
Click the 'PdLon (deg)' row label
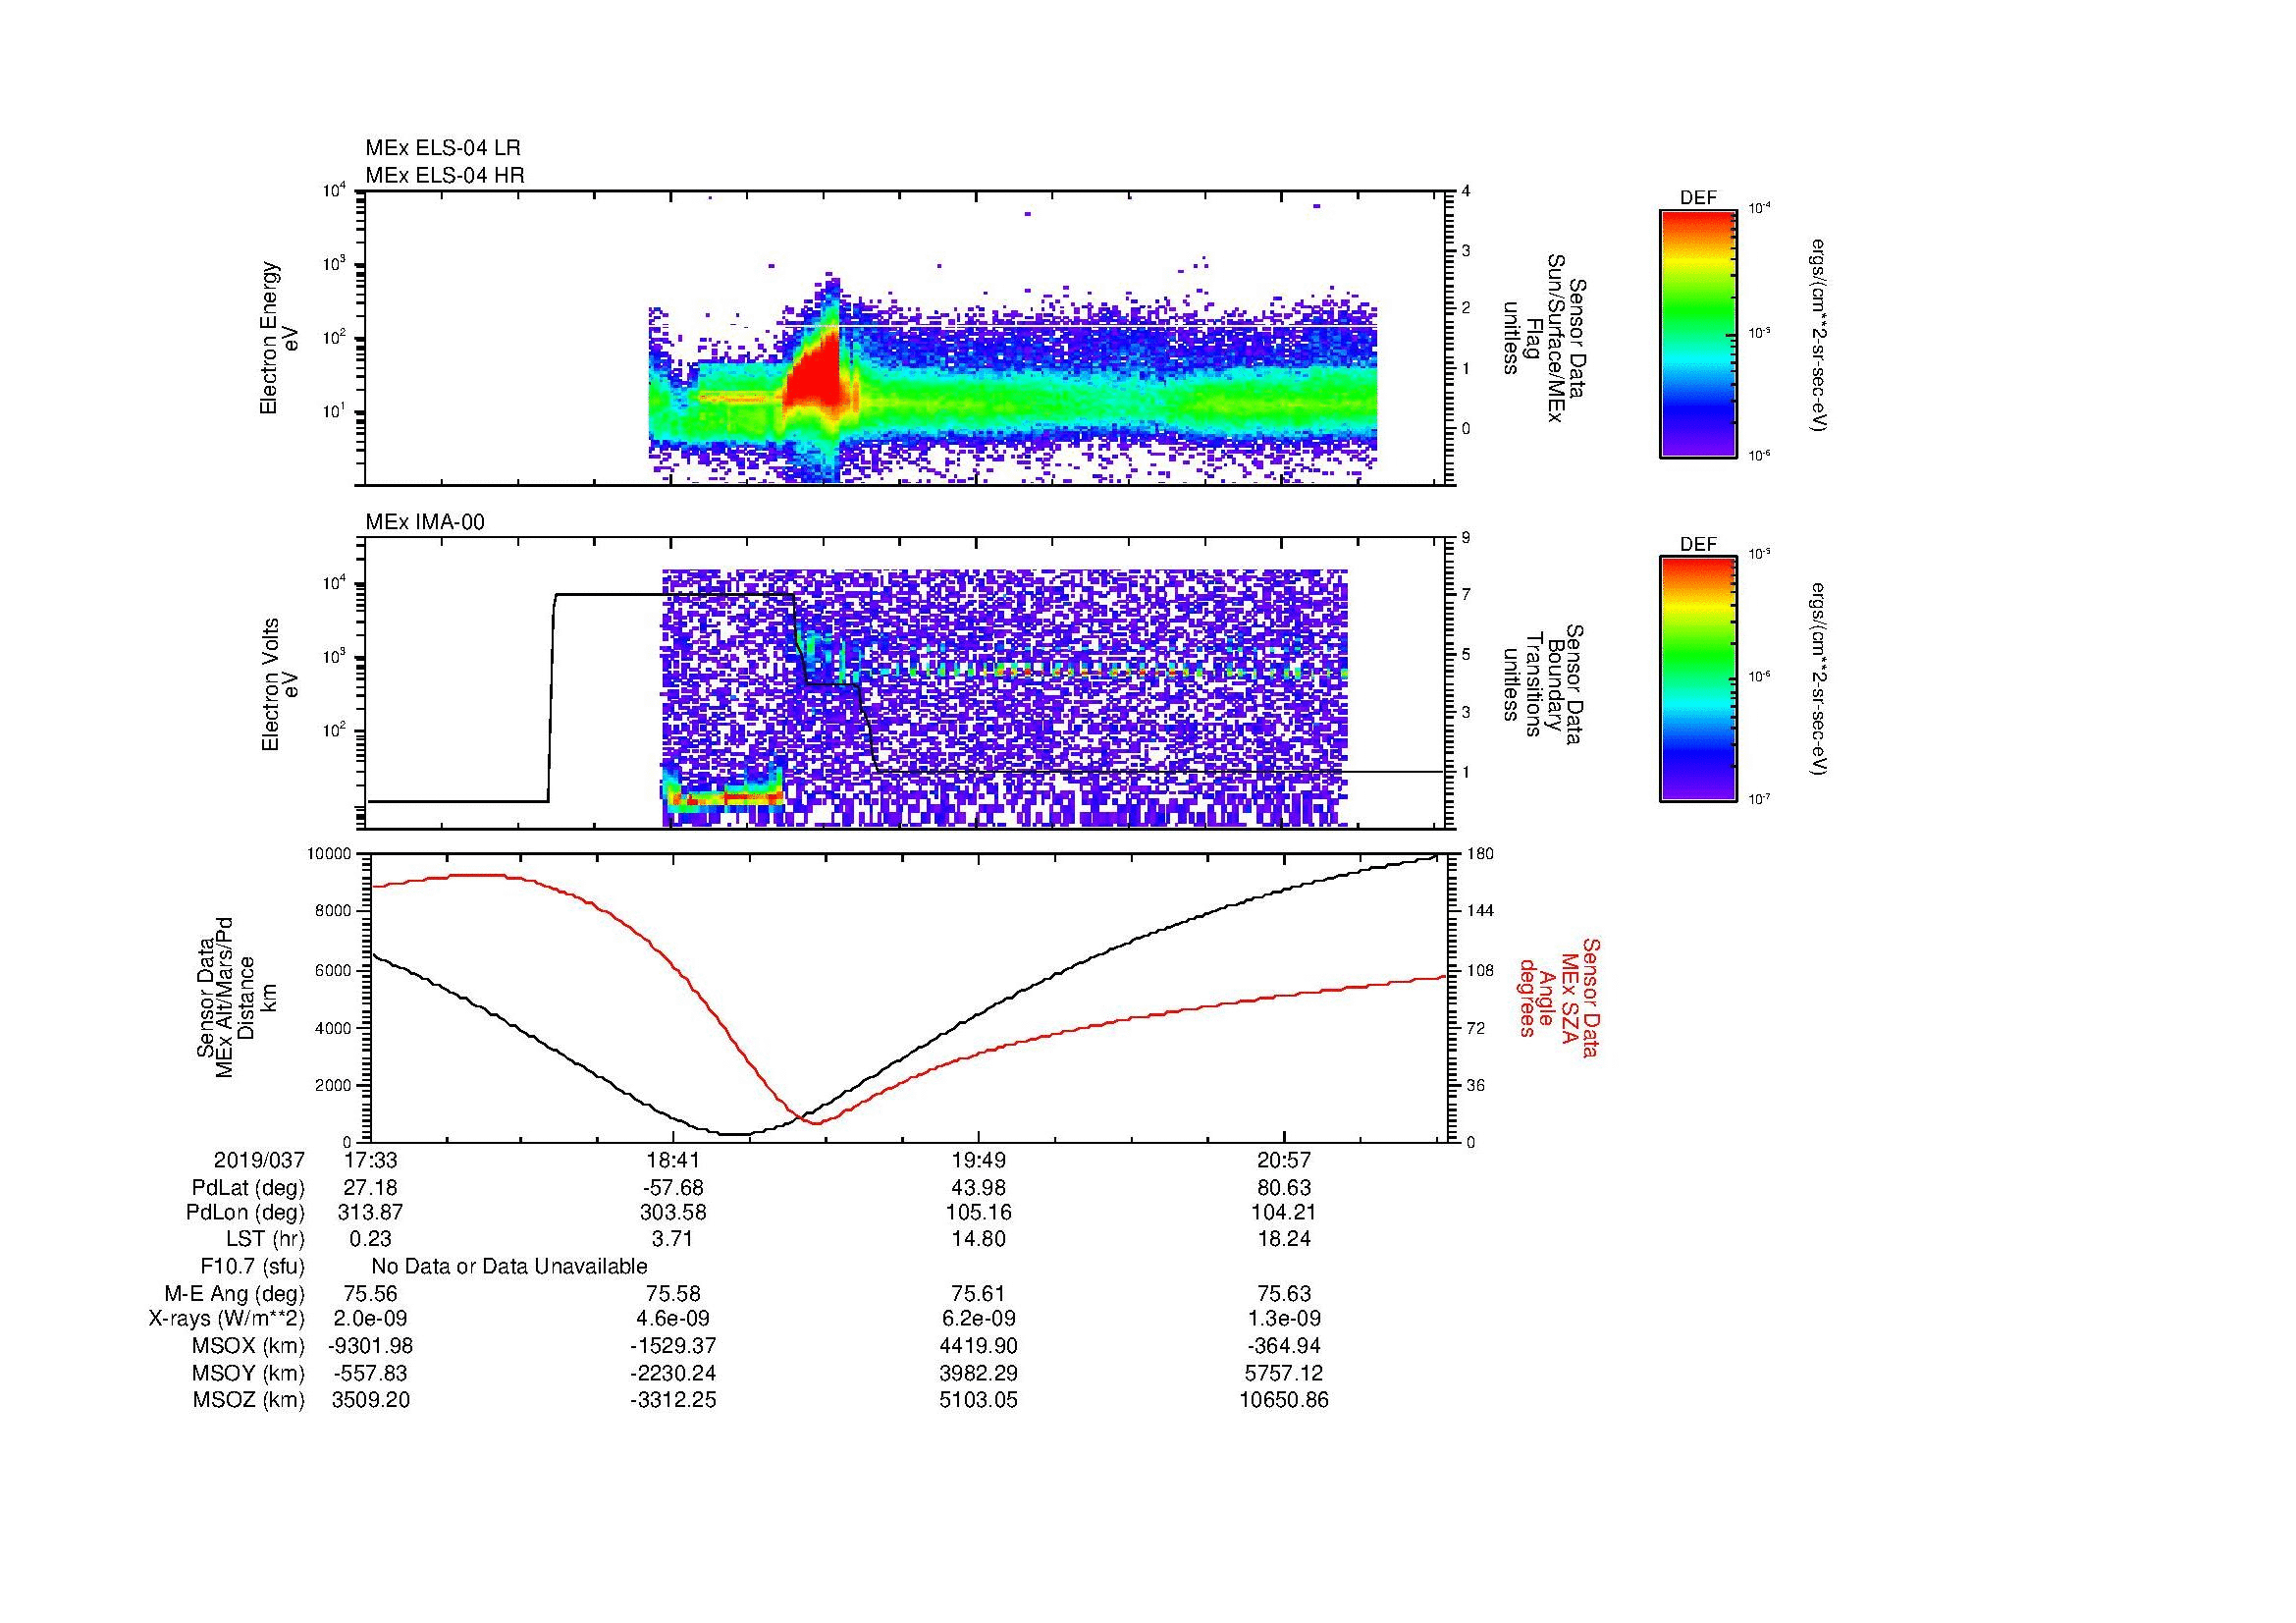[x=245, y=1213]
